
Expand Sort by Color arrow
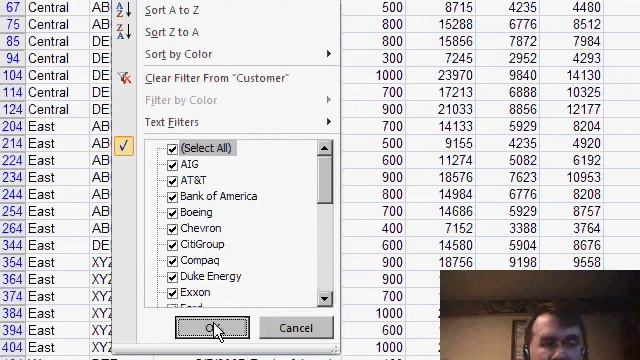click(329, 54)
